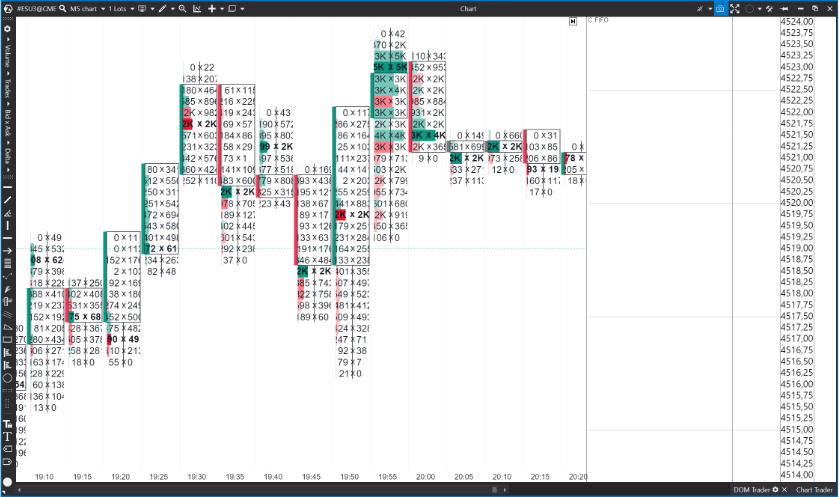Click the horizontal scrollbar right arrow
The height and width of the screenshot is (497, 839).
tap(505, 490)
